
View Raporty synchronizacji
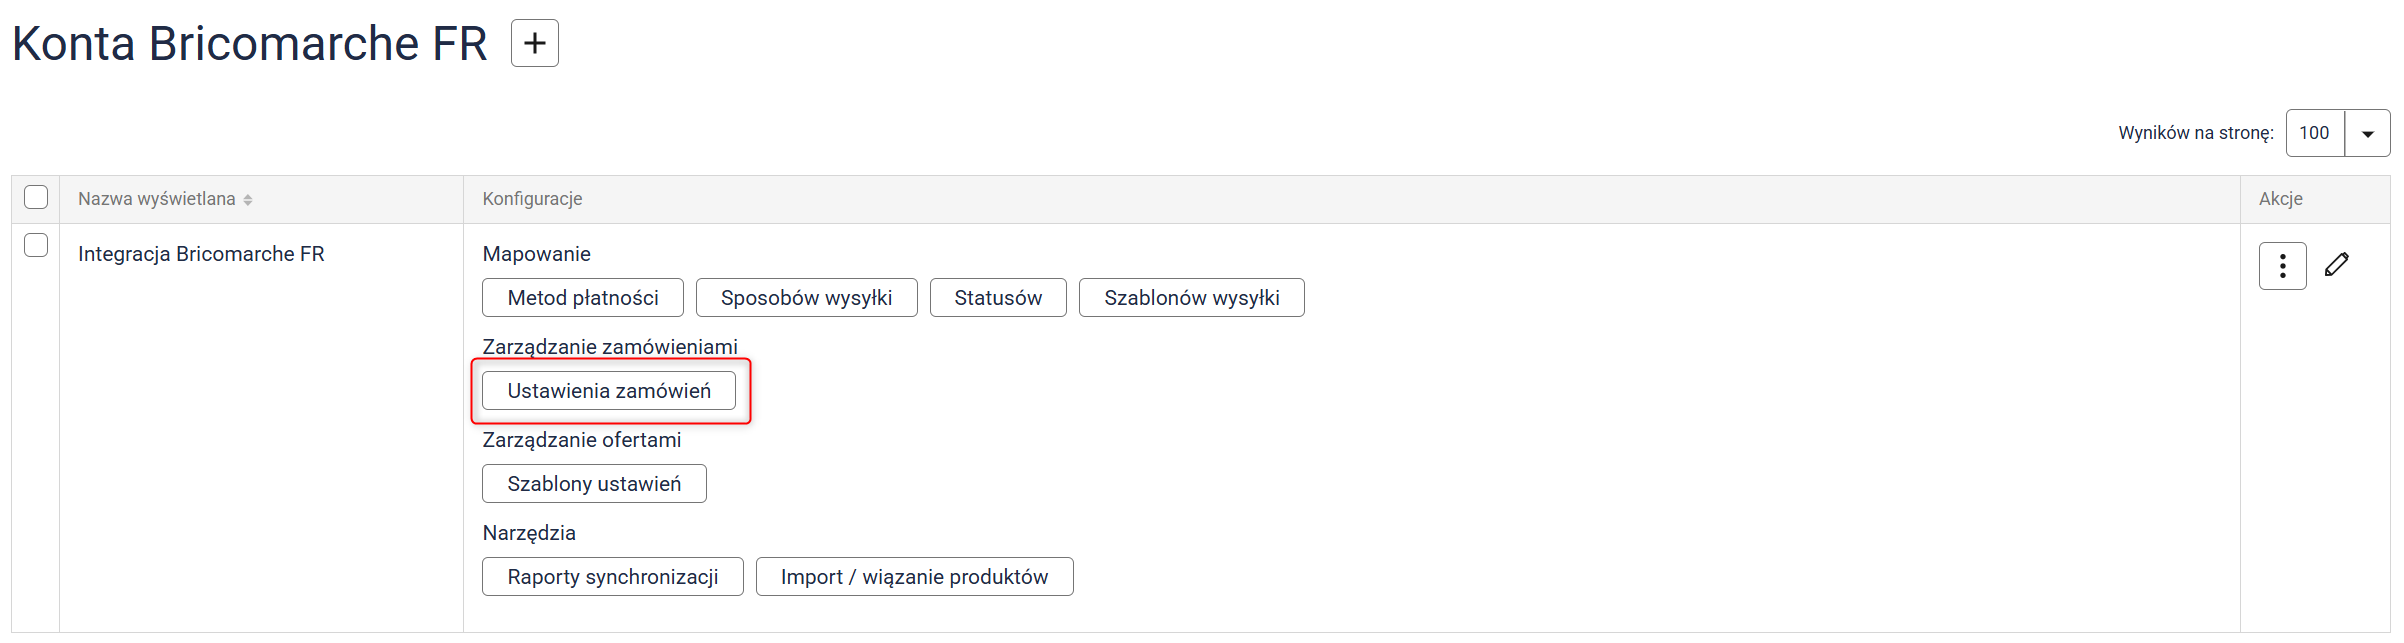click(x=612, y=577)
